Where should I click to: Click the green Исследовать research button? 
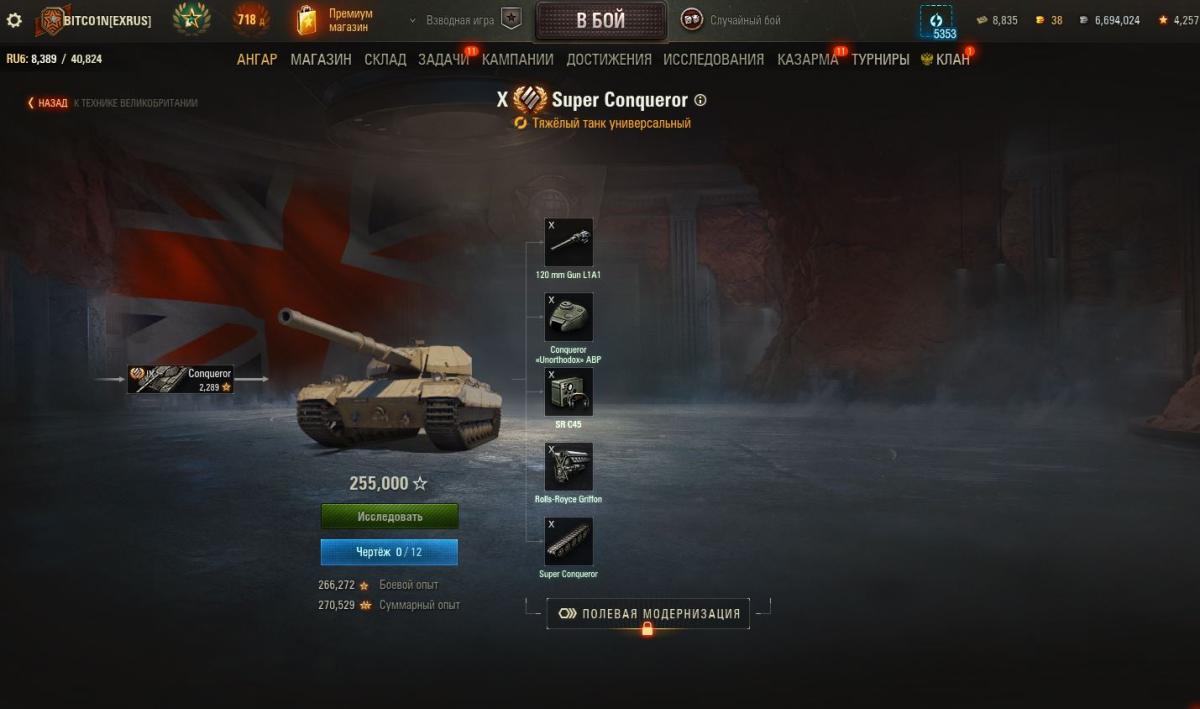390,517
